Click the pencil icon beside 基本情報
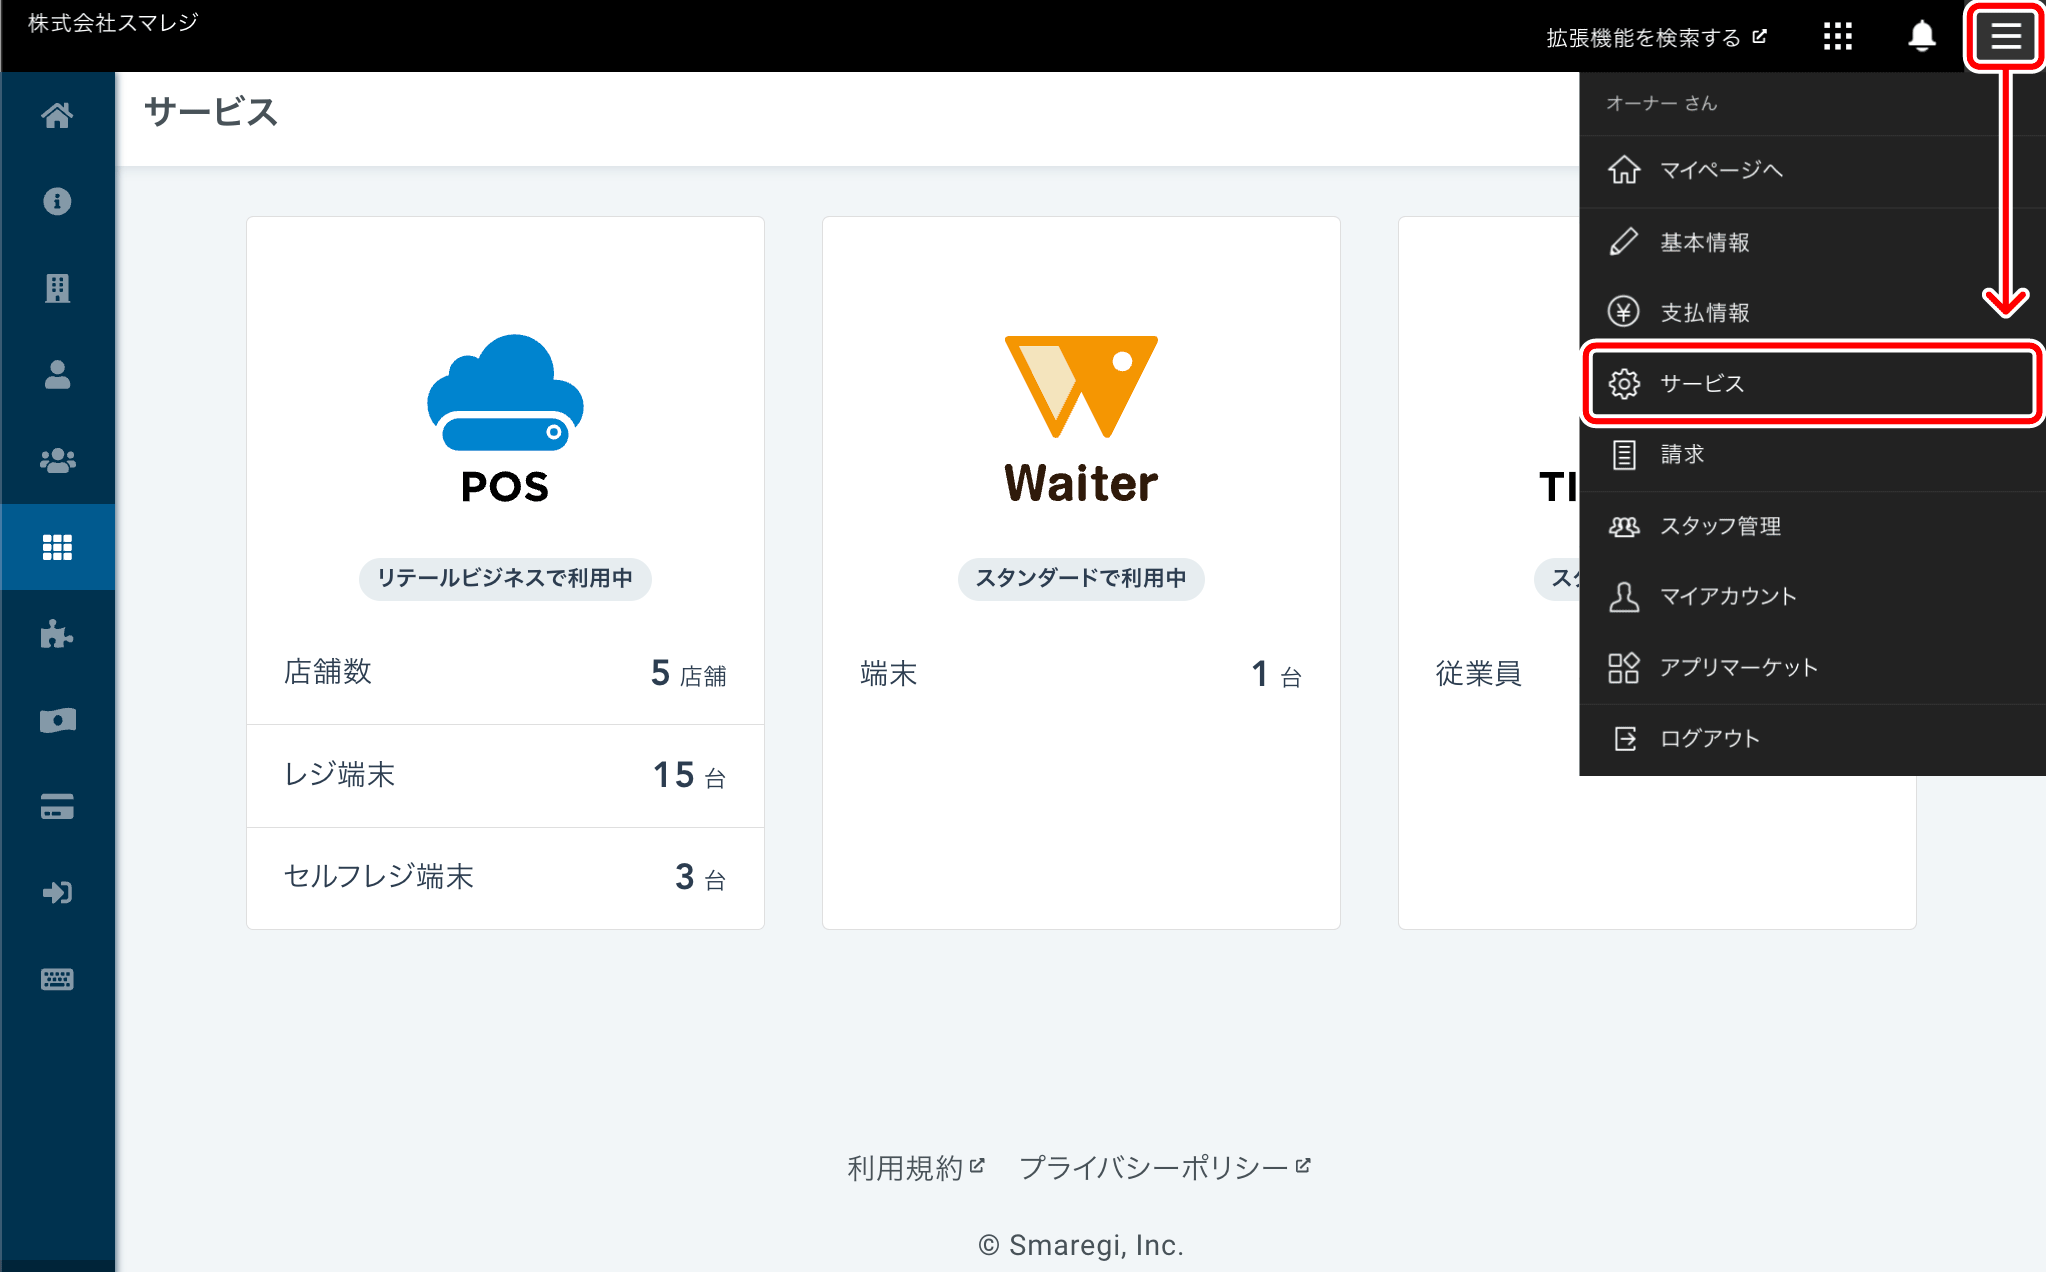Viewport: 2046px width, 1272px height. [1624, 242]
